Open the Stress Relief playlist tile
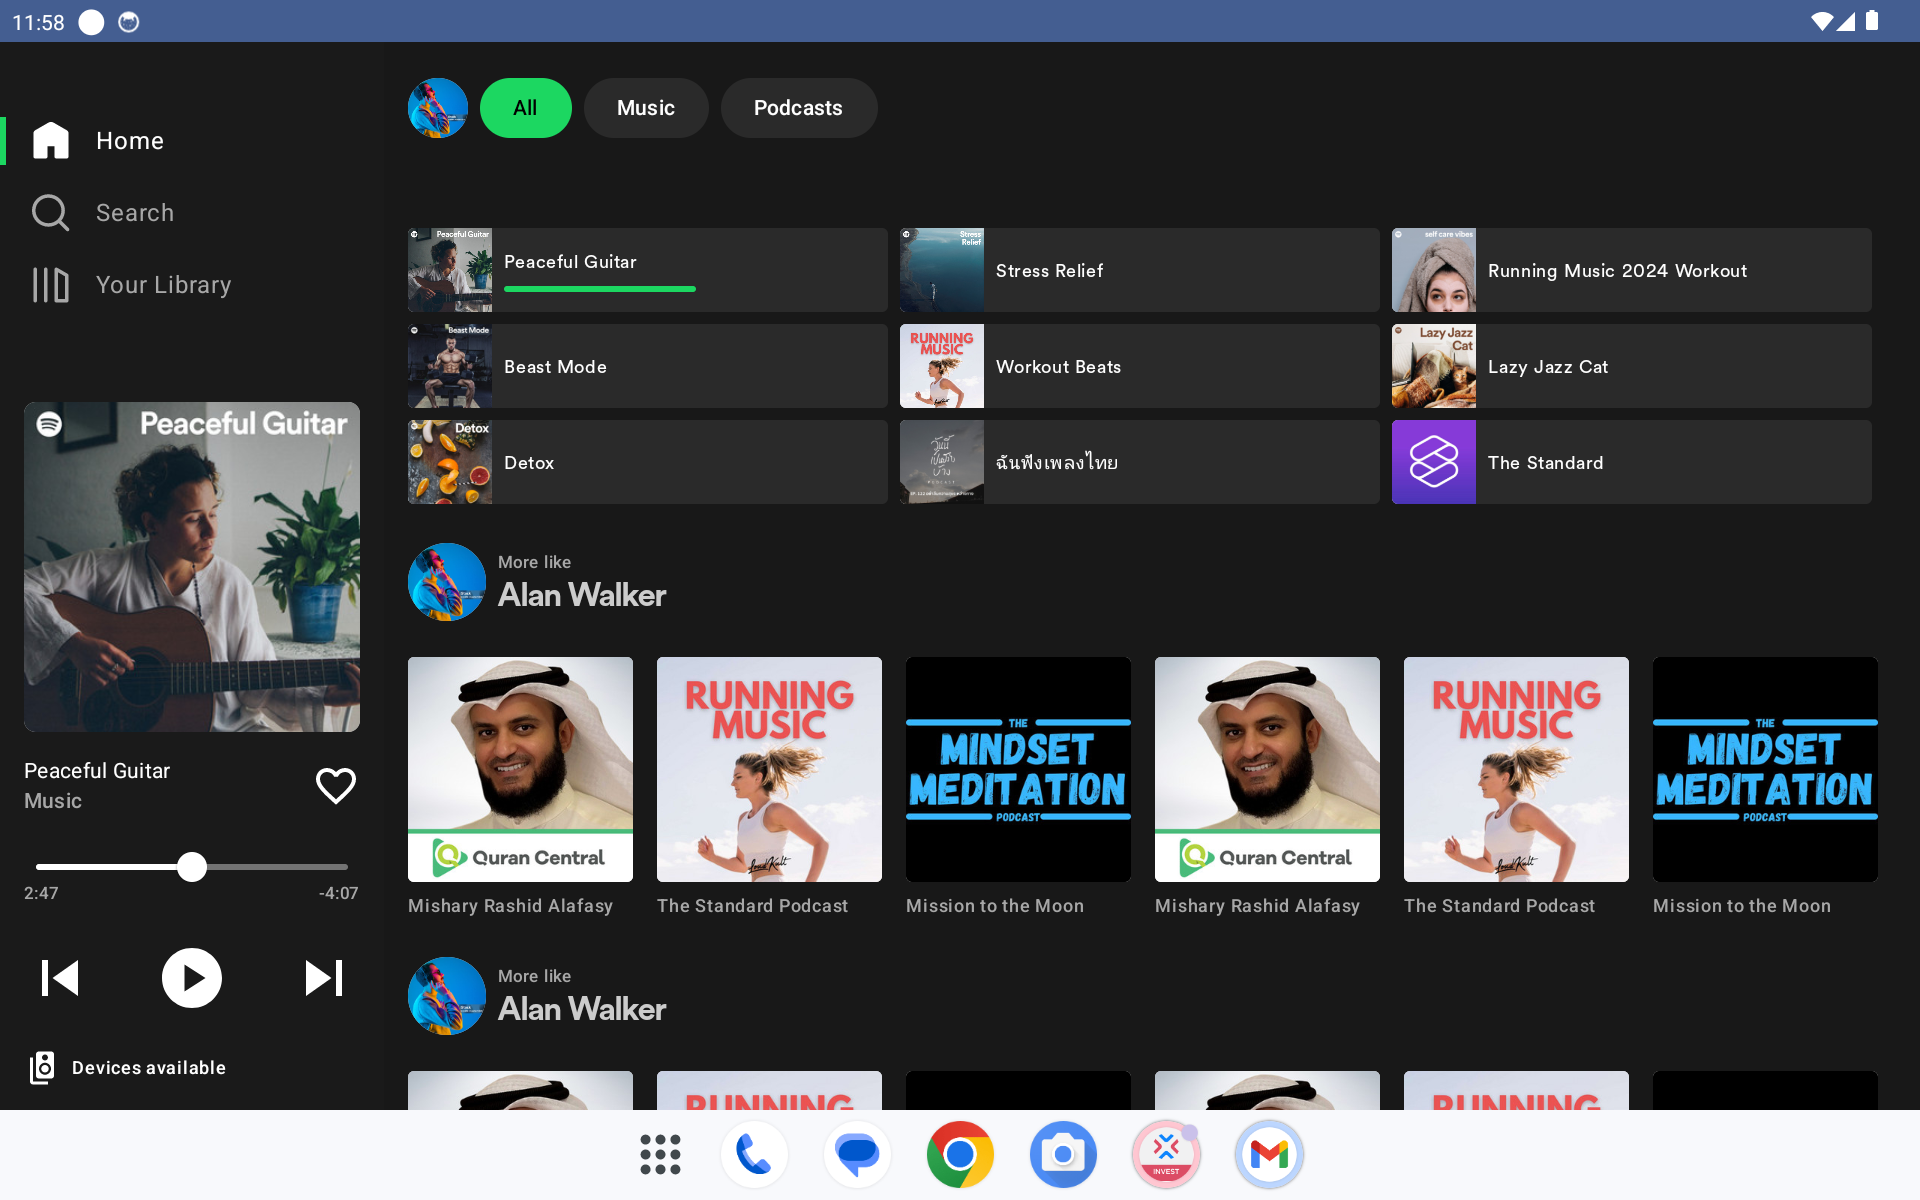Screen dimensions: 1920x1200 coord(1139,270)
